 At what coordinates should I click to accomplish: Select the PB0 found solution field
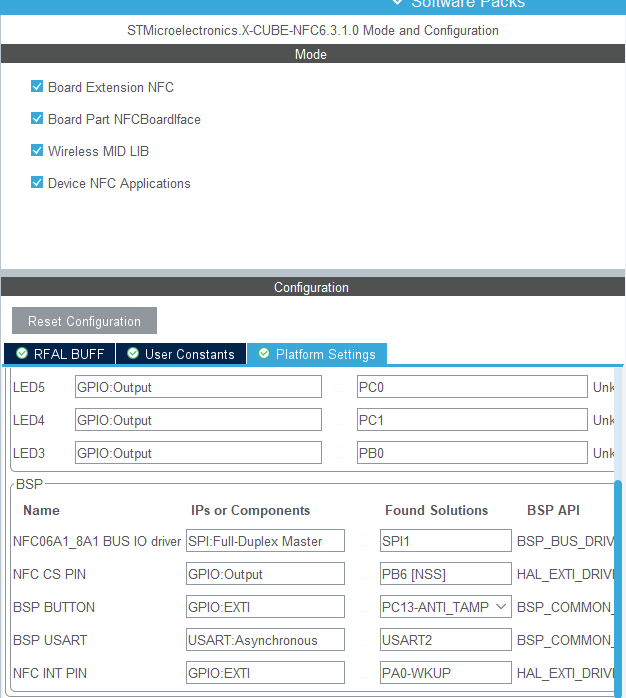pos(472,453)
